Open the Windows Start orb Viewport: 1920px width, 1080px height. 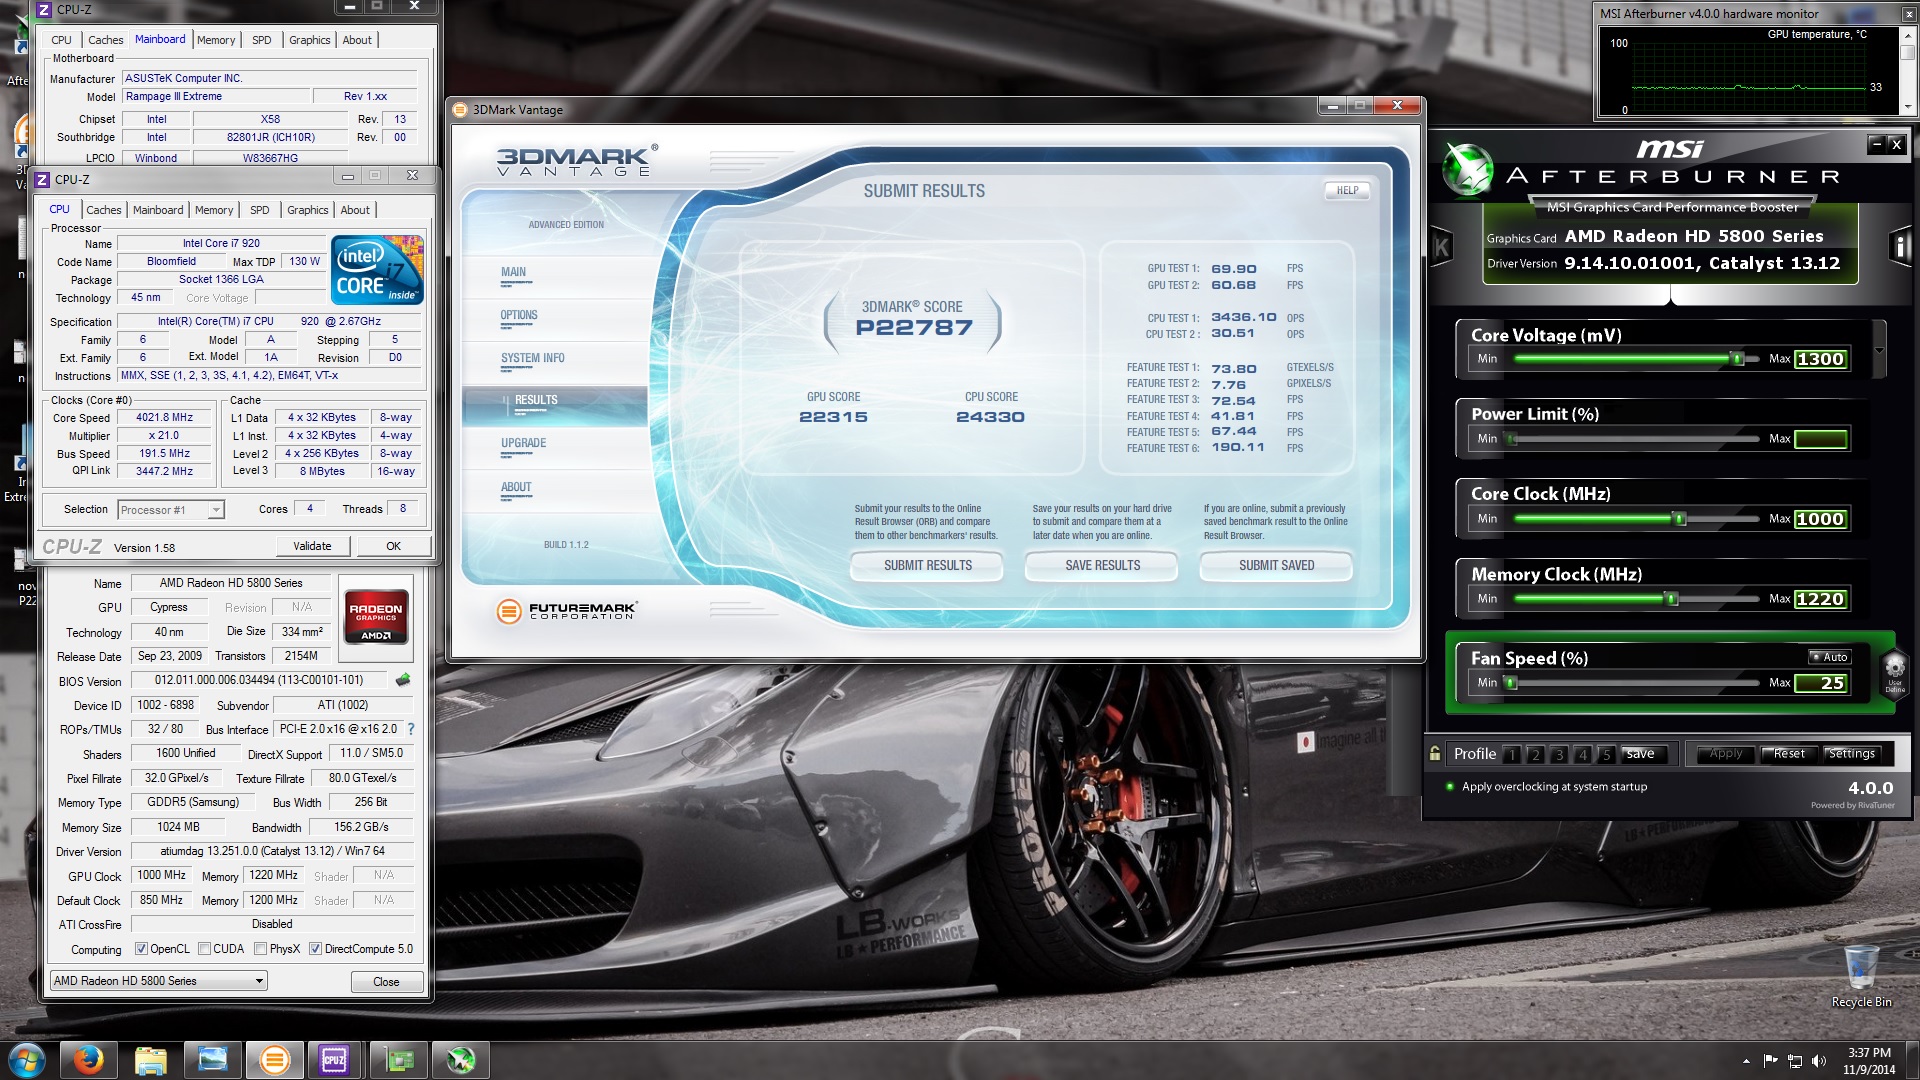(x=27, y=1059)
